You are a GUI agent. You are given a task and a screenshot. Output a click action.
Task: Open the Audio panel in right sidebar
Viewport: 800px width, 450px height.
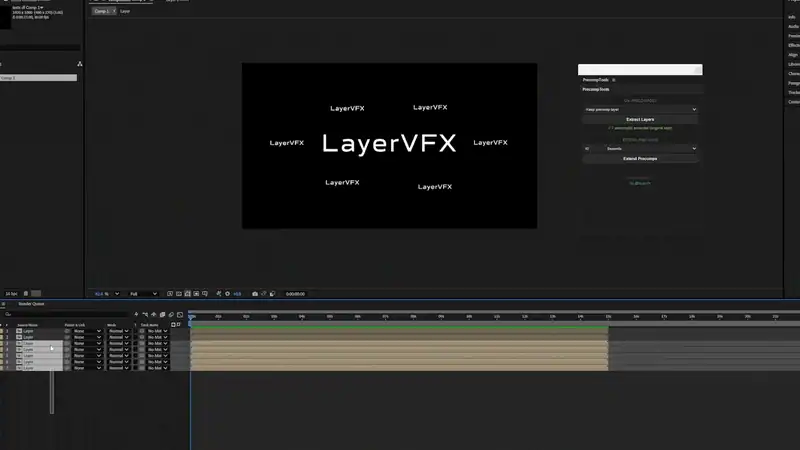793,27
